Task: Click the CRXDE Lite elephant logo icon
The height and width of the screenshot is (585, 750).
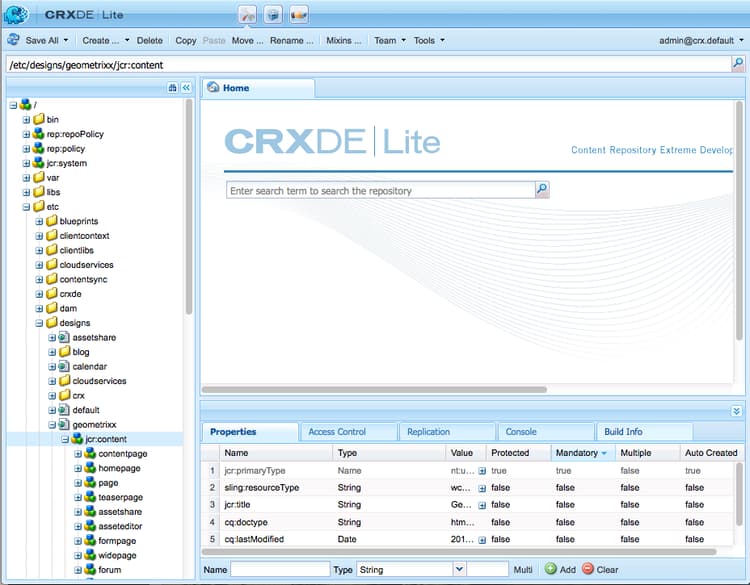Action: coord(16,14)
